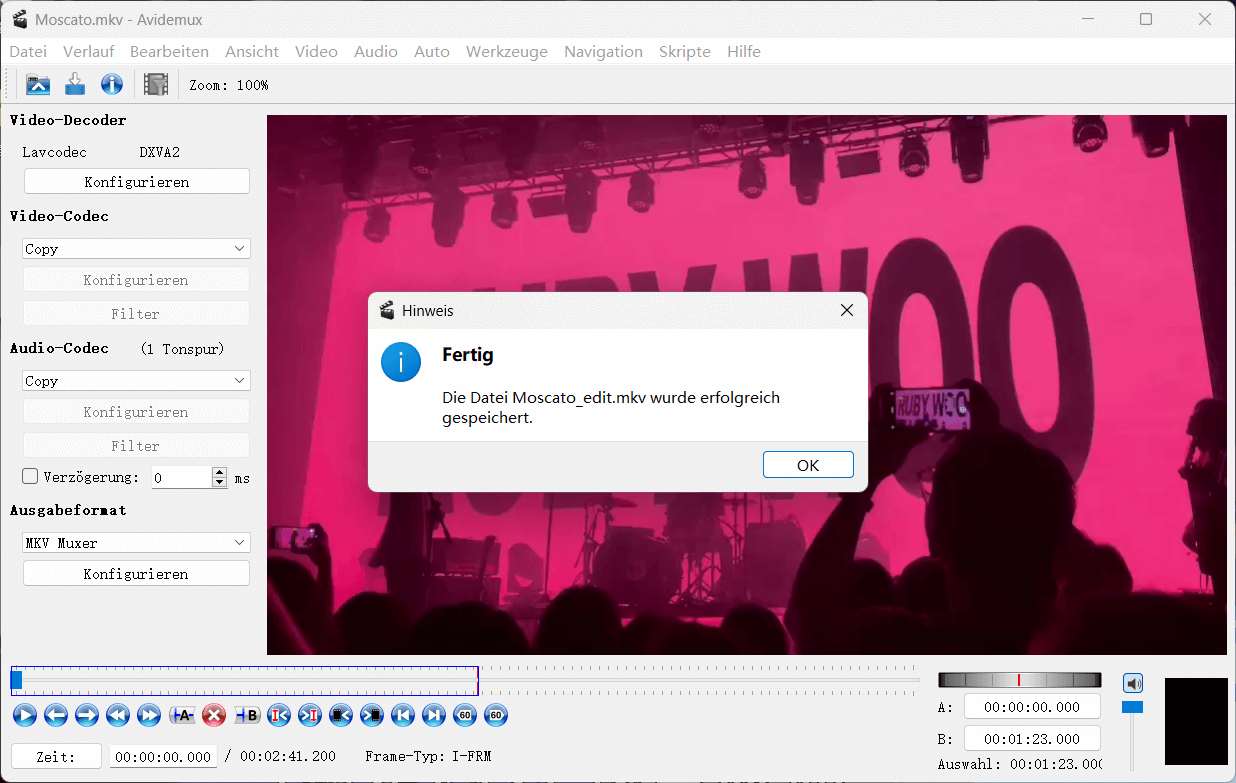Open the Skripte menu

[685, 52]
